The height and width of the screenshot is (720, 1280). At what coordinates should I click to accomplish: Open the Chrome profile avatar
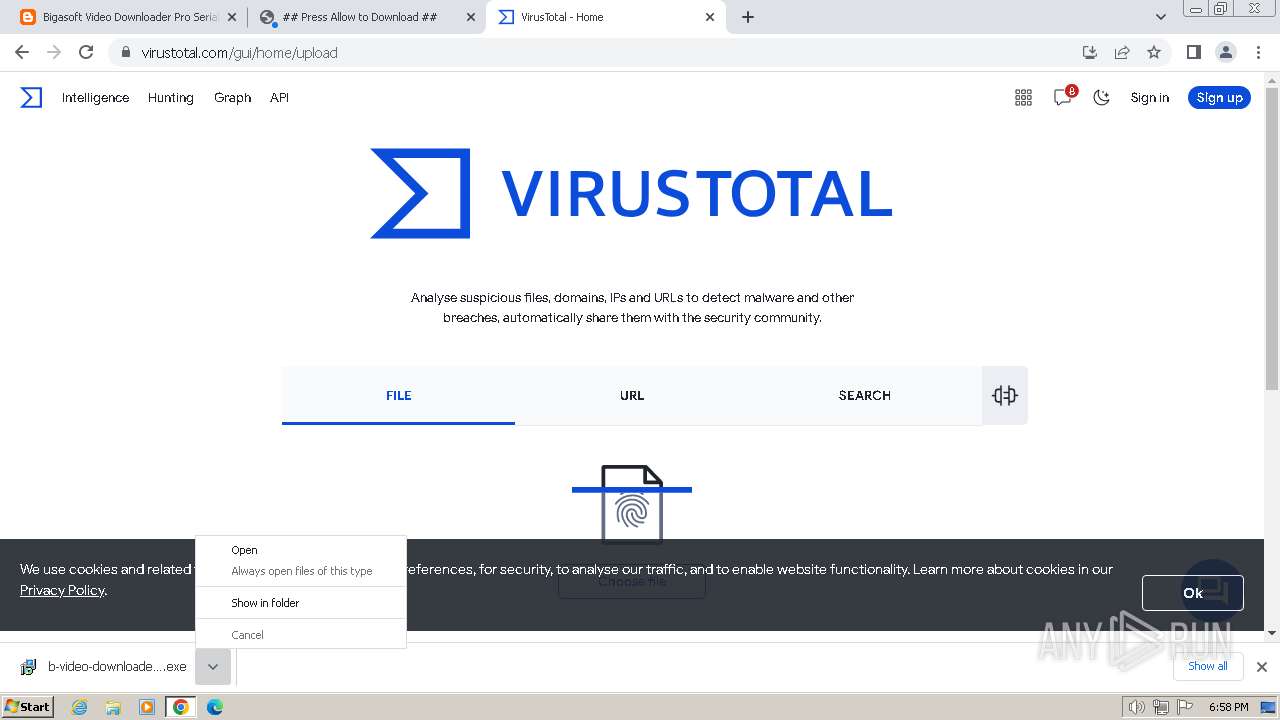[1225, 52]
